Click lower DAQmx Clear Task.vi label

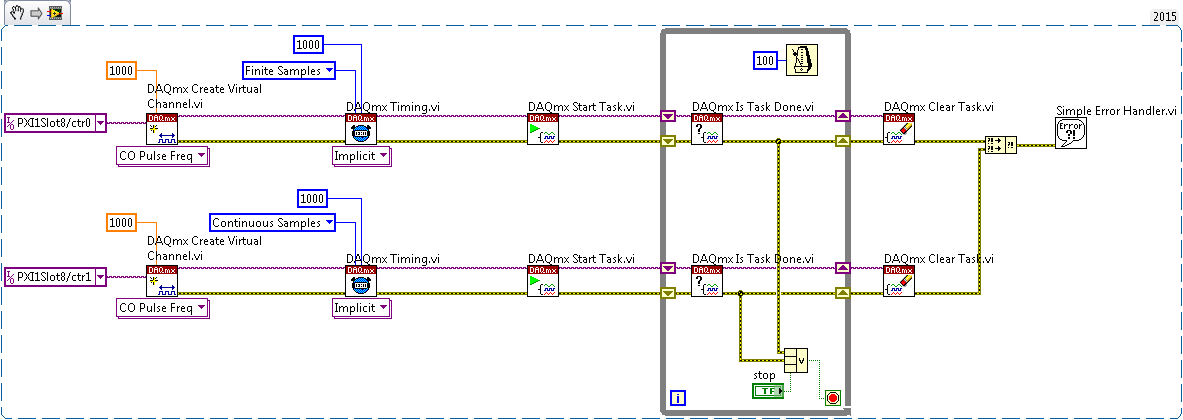[939, 259]
